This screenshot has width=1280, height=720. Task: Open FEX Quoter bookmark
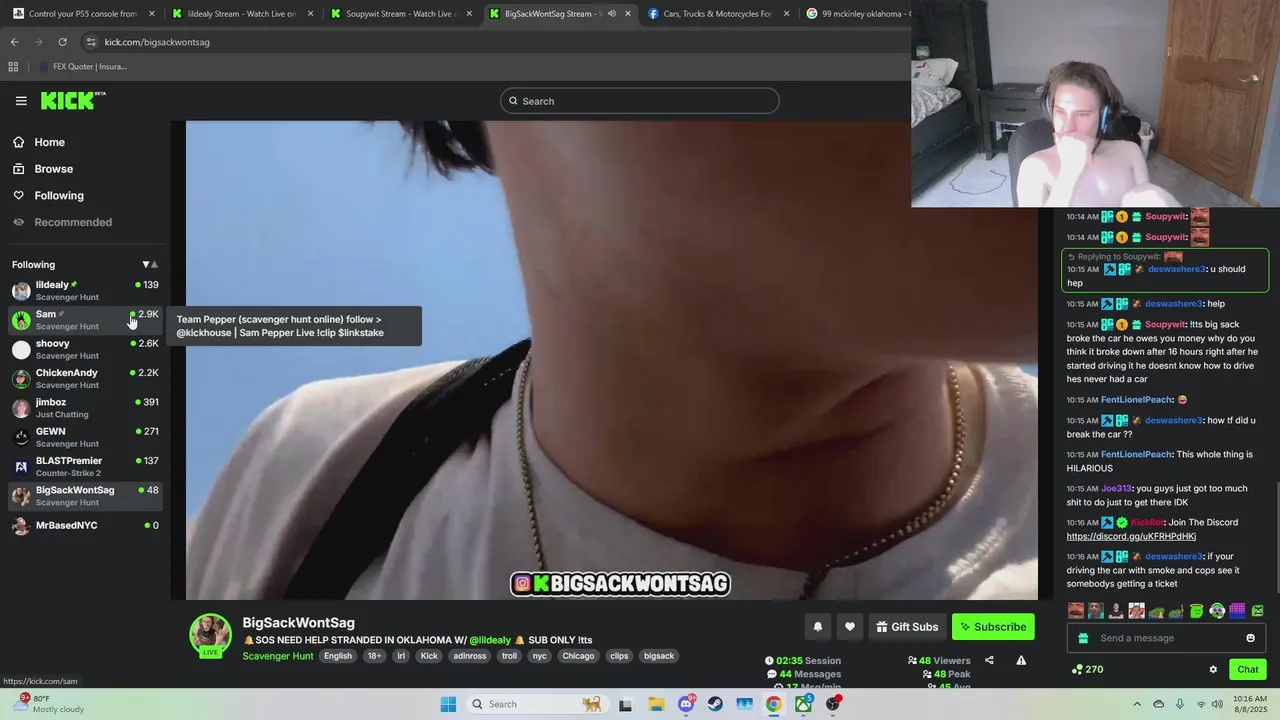82,67
